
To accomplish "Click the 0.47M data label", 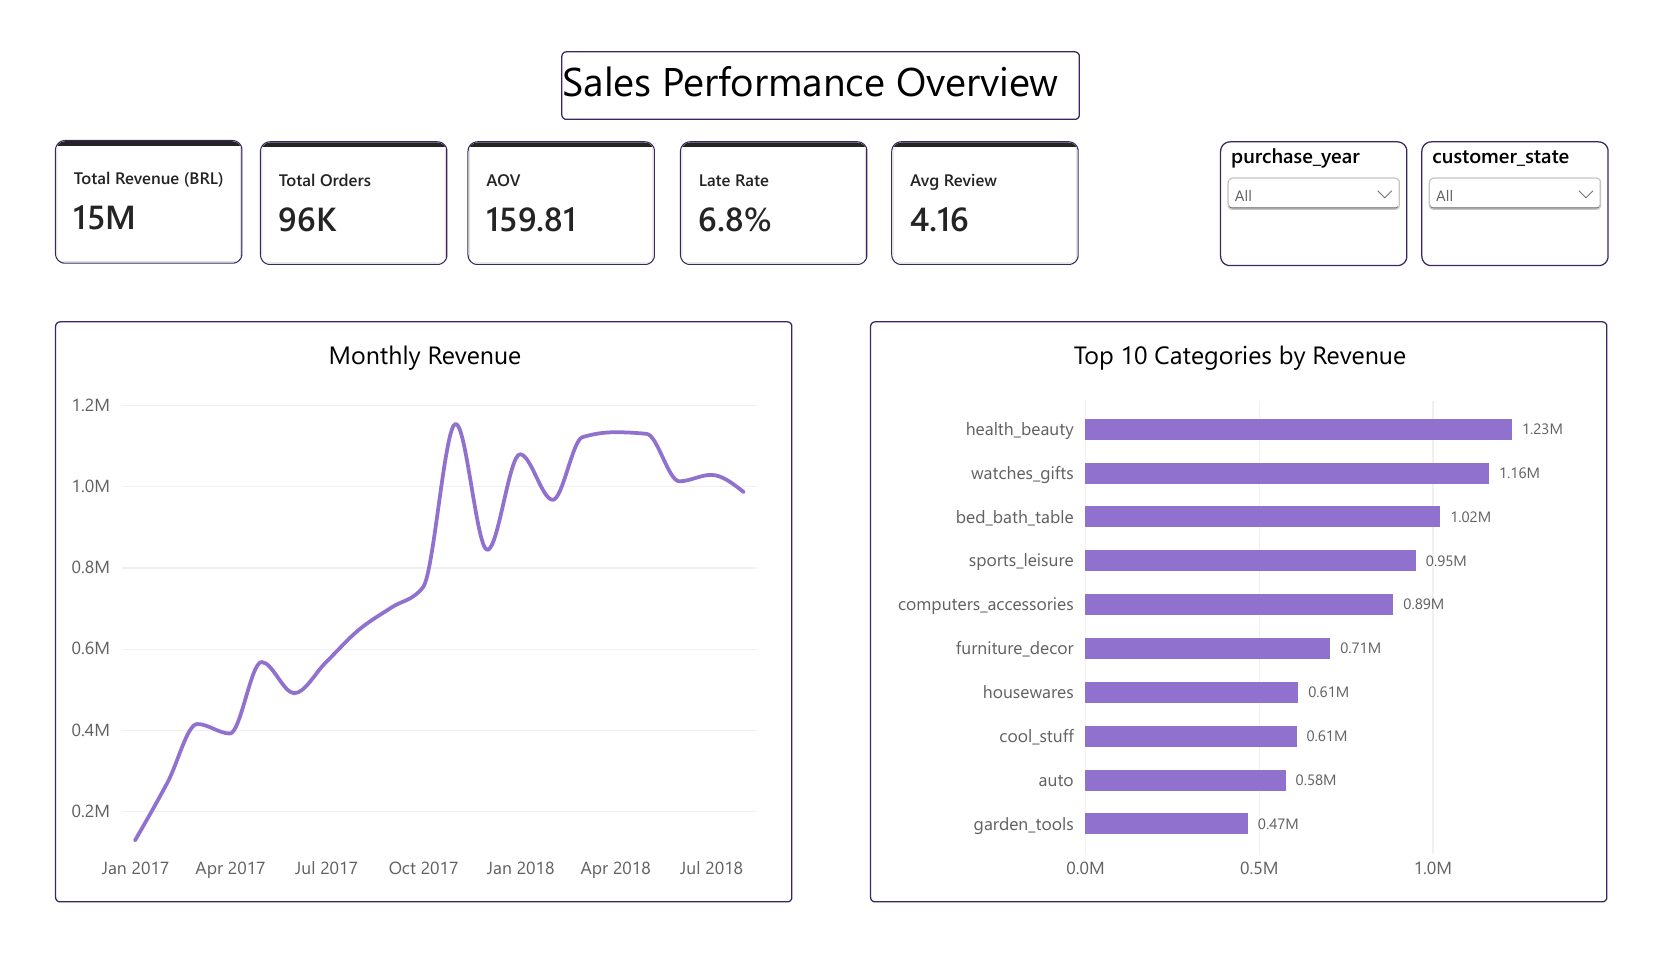I will [1278, 824].
